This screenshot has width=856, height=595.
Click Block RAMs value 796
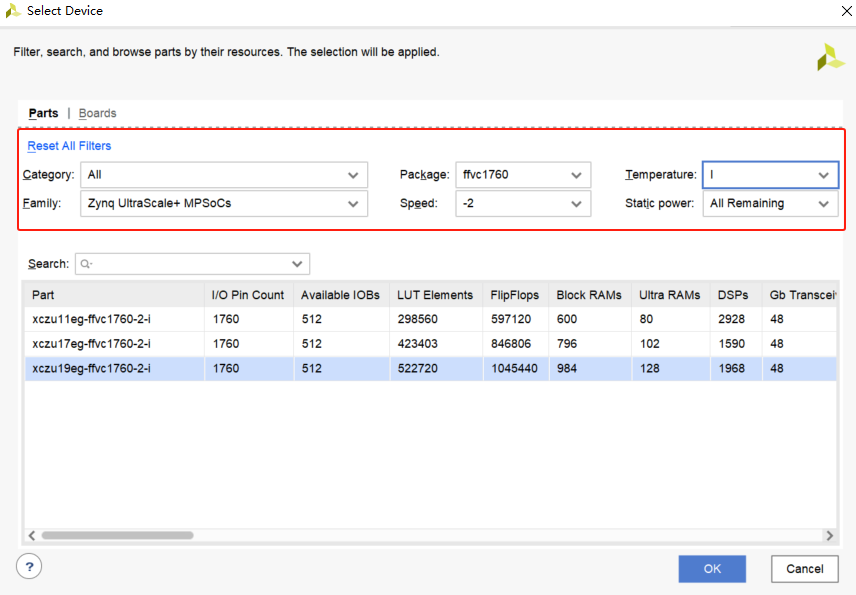(567, 344)
